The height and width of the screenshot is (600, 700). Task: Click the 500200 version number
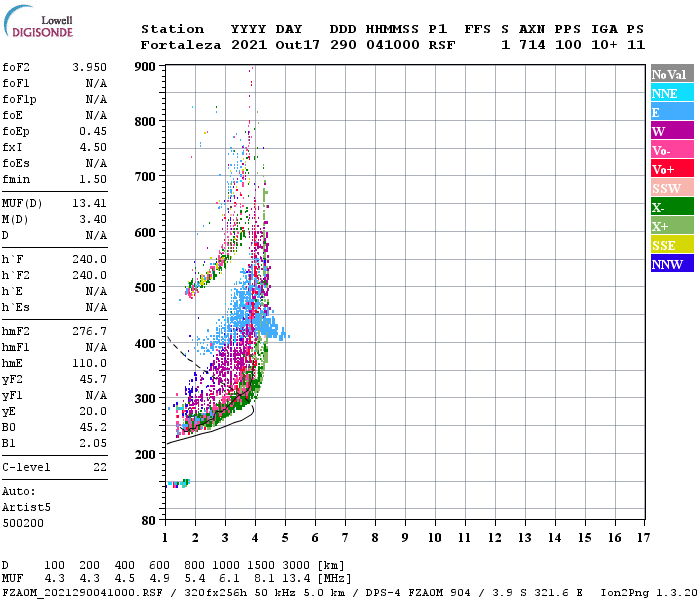[x=23, y=523]
